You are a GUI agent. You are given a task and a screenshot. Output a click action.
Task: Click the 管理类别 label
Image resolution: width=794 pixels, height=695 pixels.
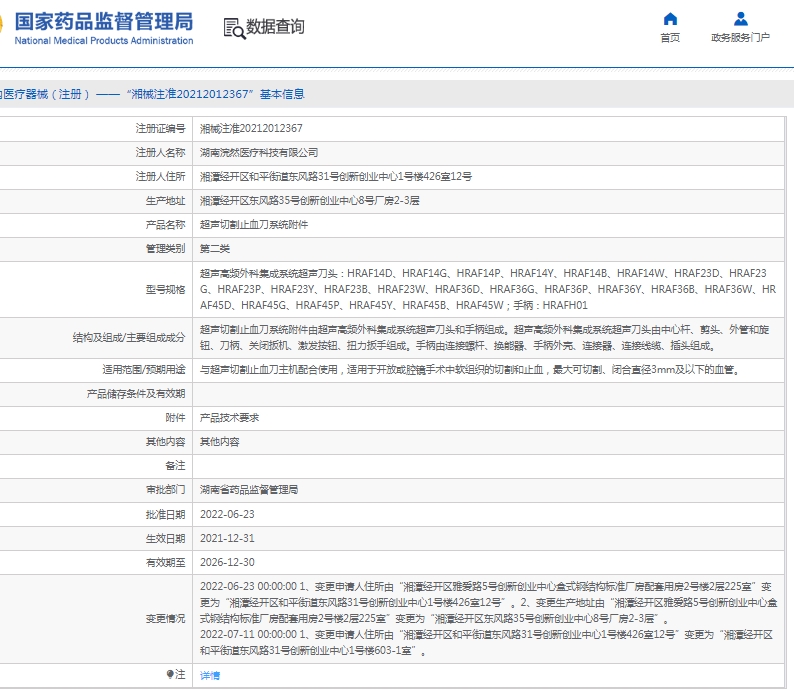pyautogui.click(x=166, y=248)
